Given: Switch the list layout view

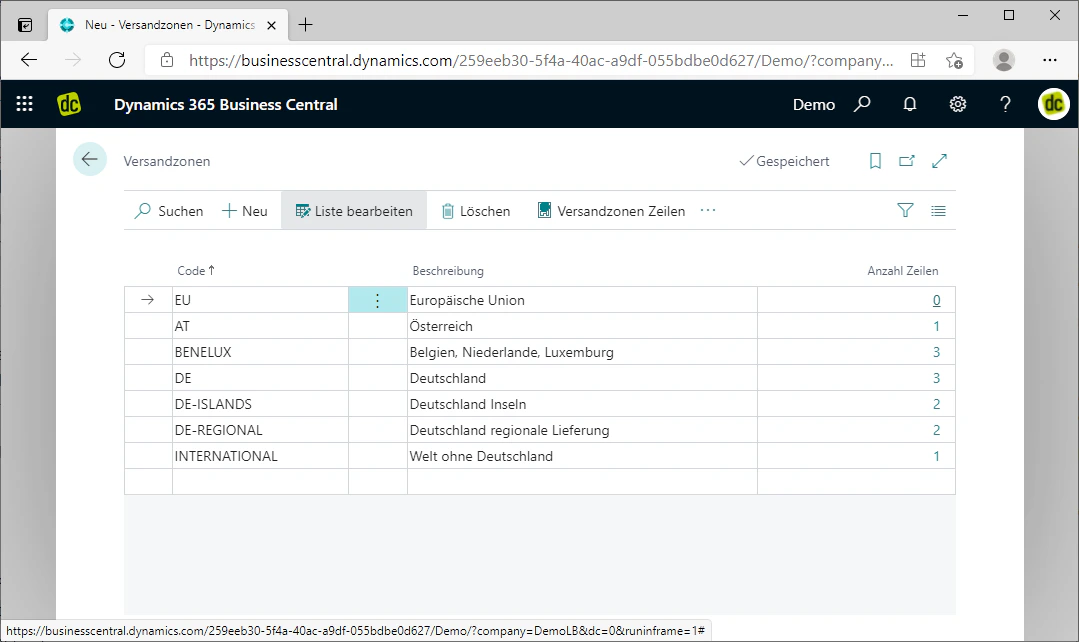Looking at the screenshot, I should 938,211.
